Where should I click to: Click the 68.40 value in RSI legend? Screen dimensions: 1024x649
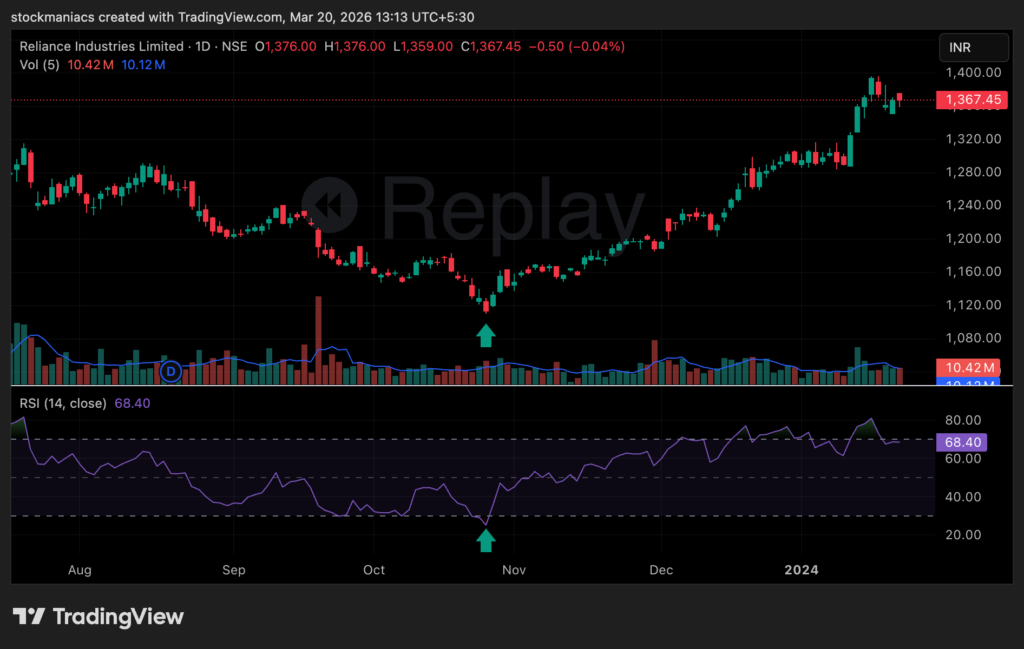(x=133, y=404)
